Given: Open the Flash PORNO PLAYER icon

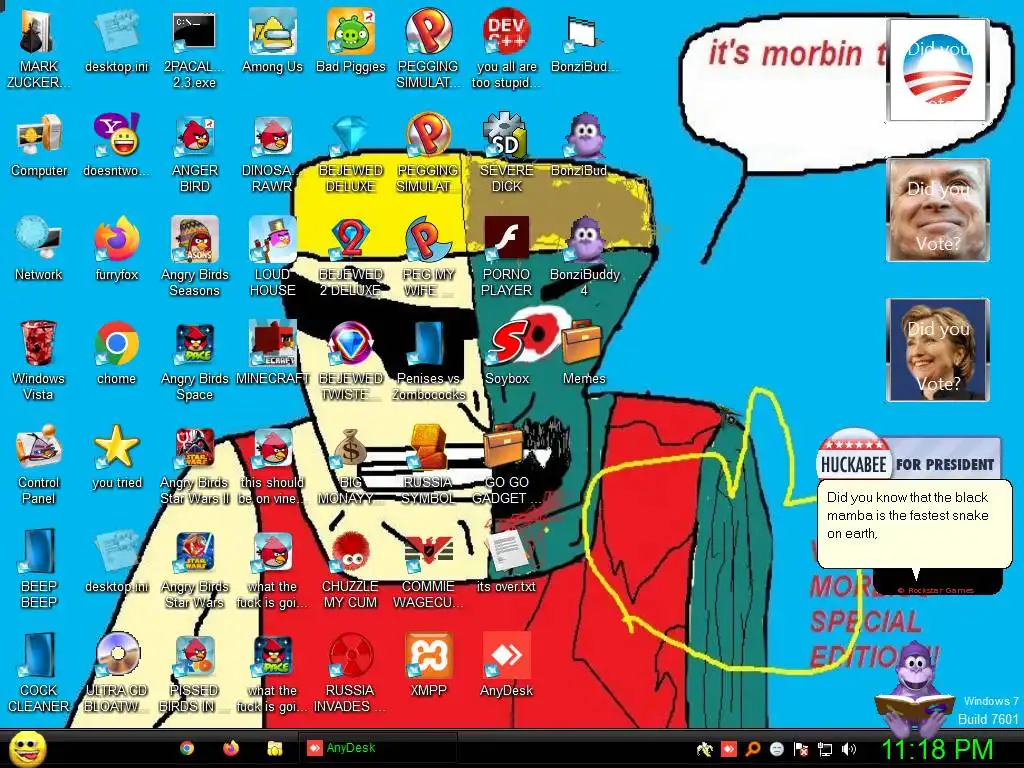Looking at the screenshot, I should point(506,238).
